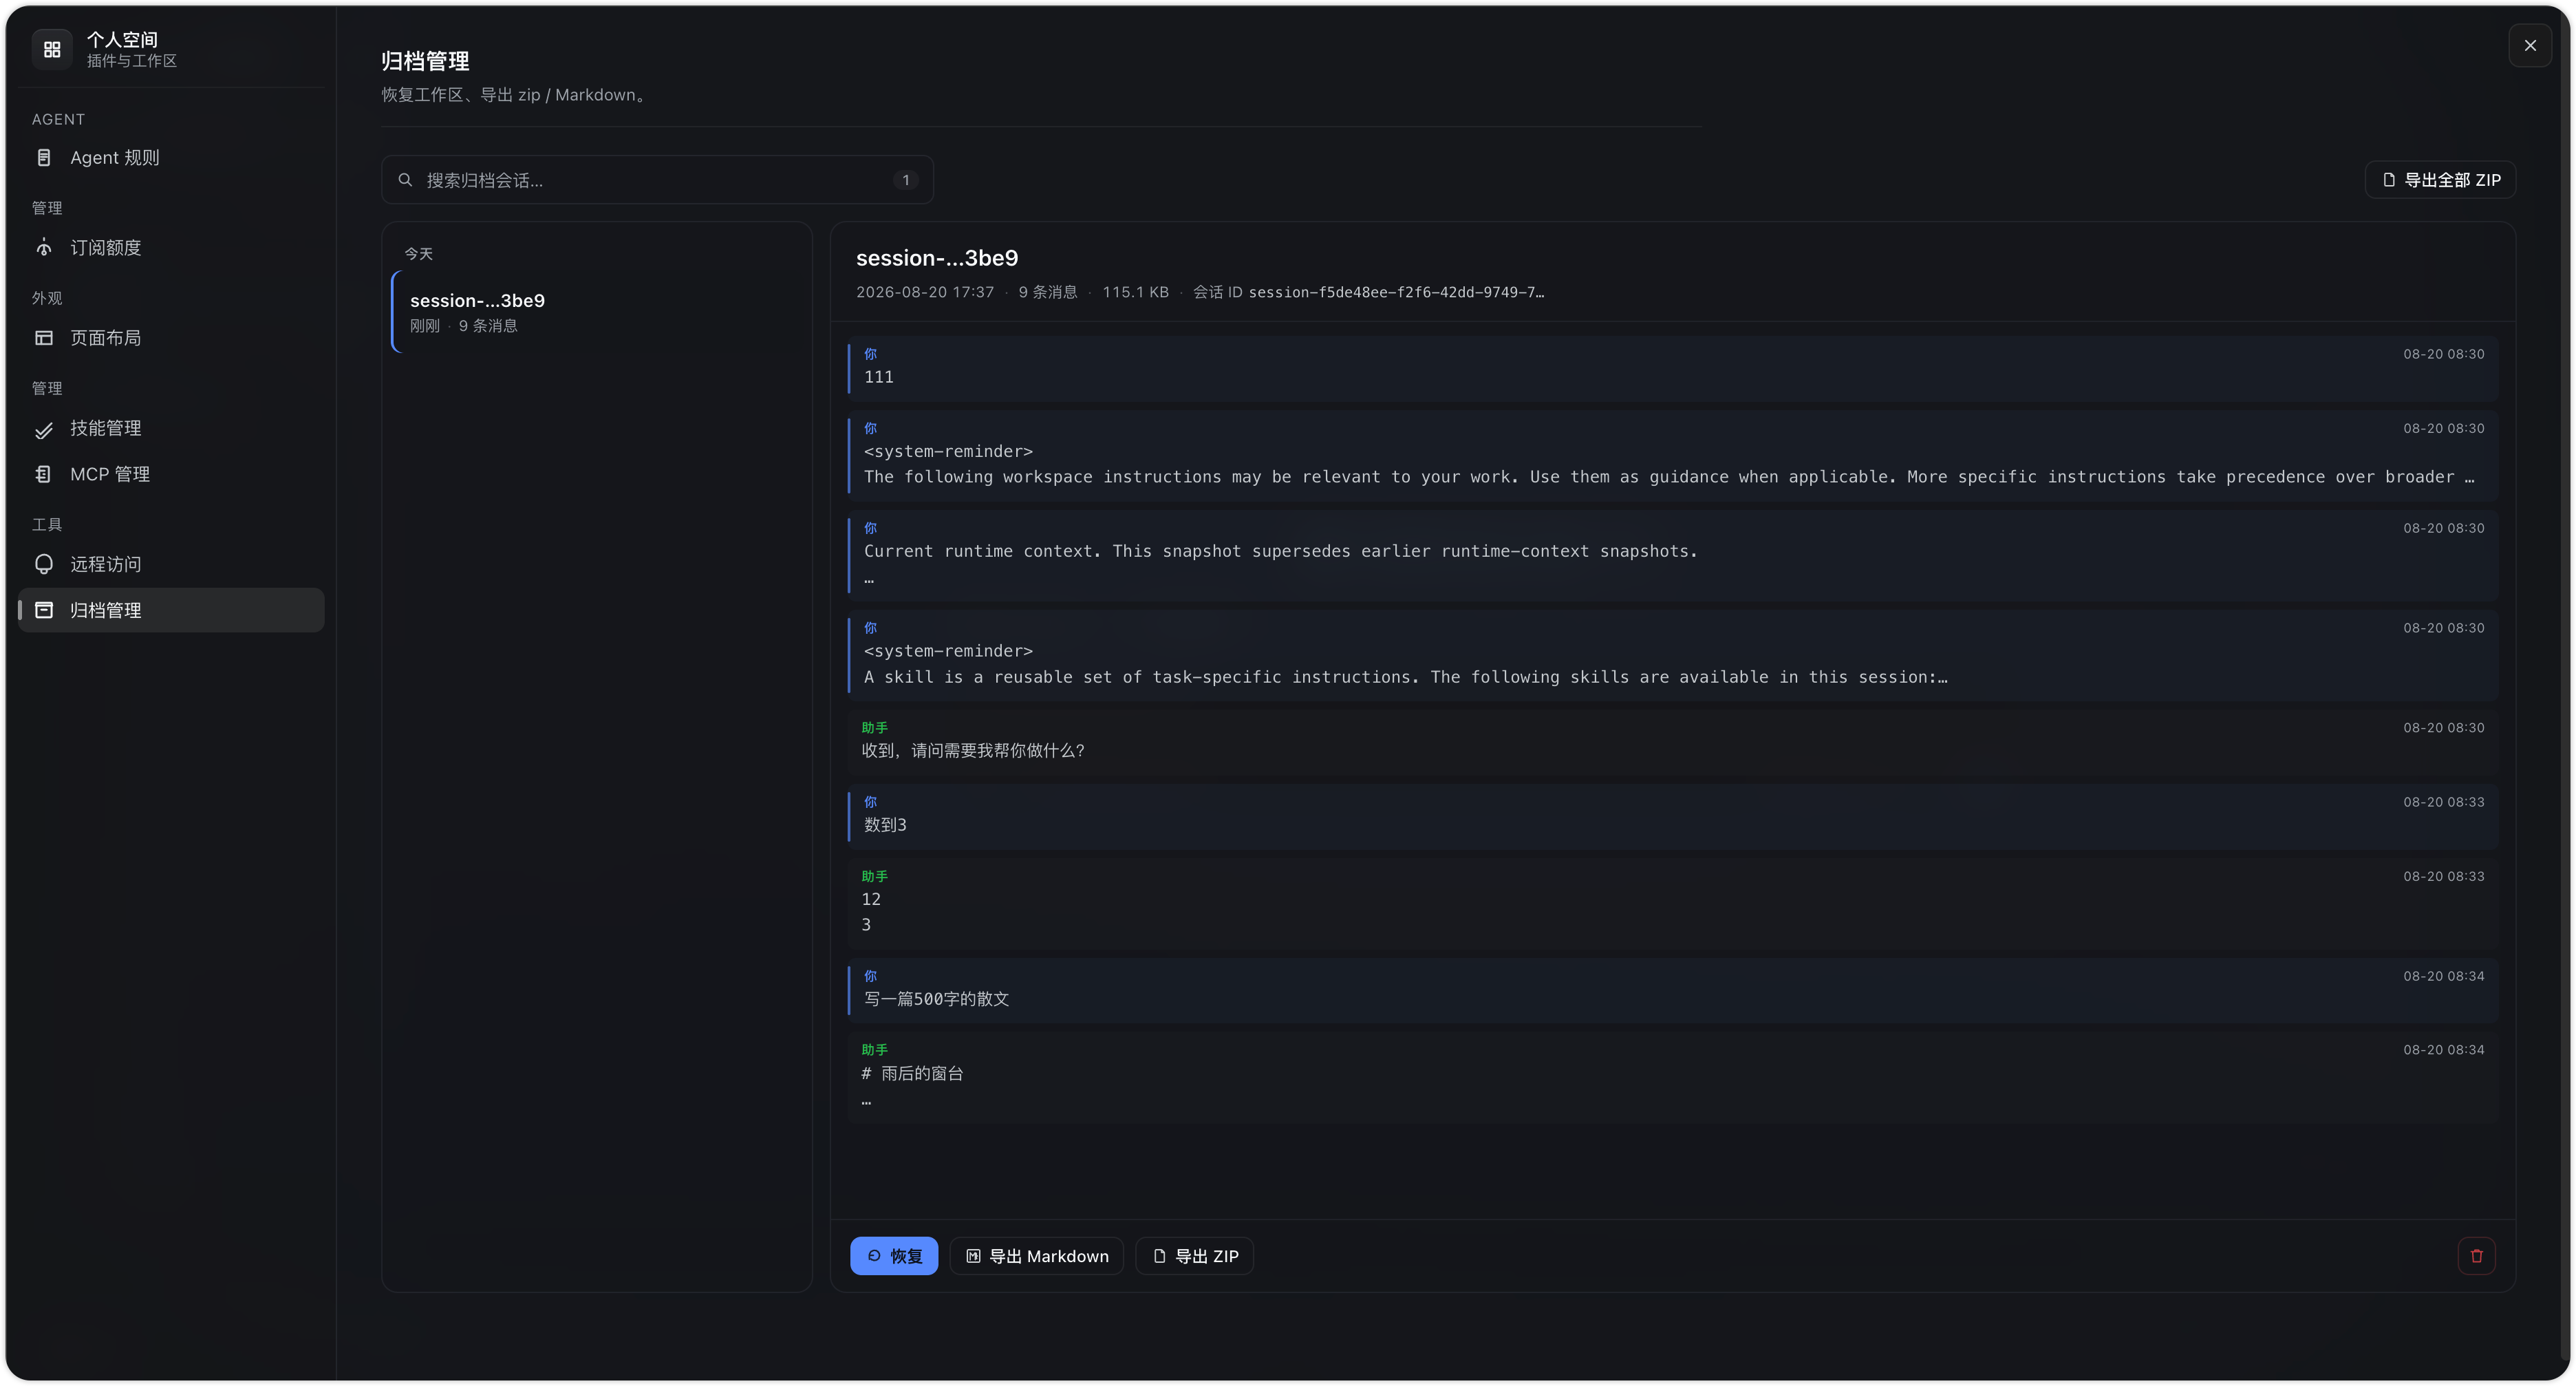Click the 115.1 KB size label

[1135, 292]
